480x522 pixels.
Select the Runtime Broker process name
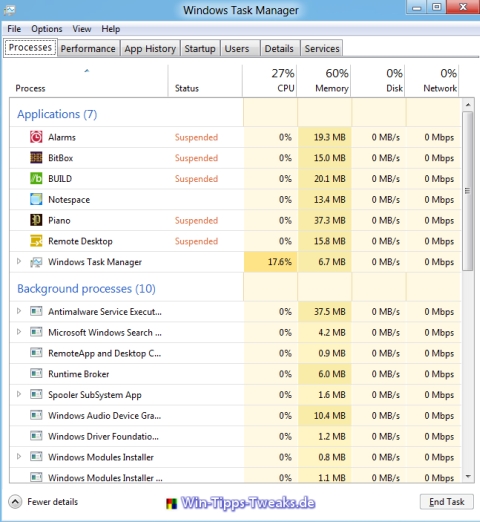79,374
